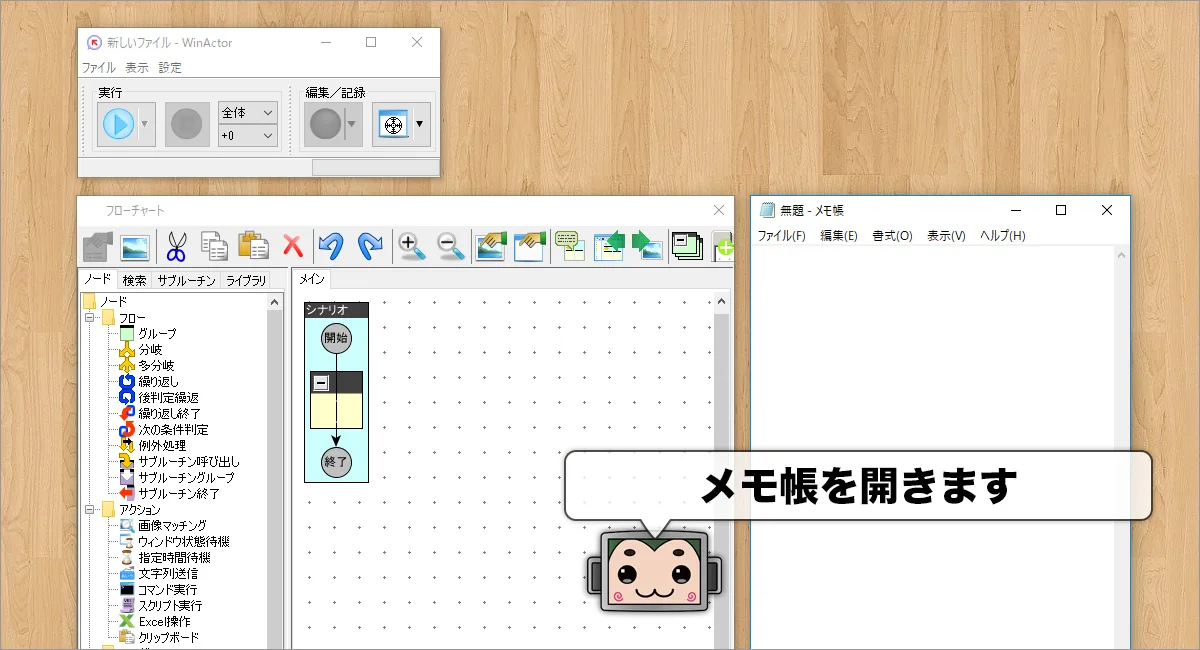Select the サブルーチン呼び出し node
The width and height of the screenshot is (1200, 650).
[189, 462]
